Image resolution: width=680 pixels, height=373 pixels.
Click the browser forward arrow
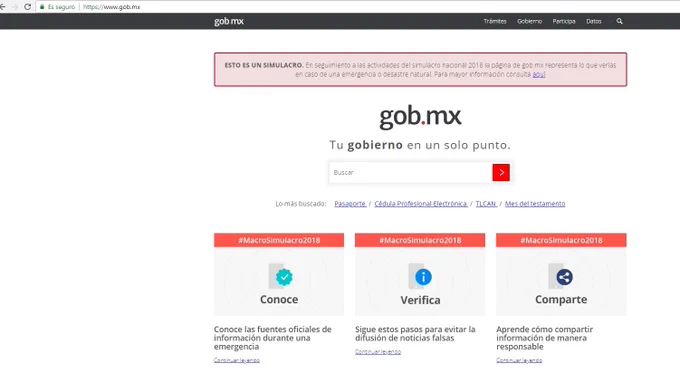[x=15, y=7]
